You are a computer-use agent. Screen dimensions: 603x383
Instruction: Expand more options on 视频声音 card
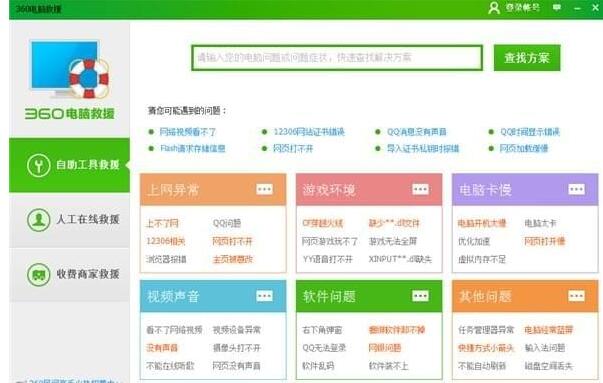pos(265,296)
